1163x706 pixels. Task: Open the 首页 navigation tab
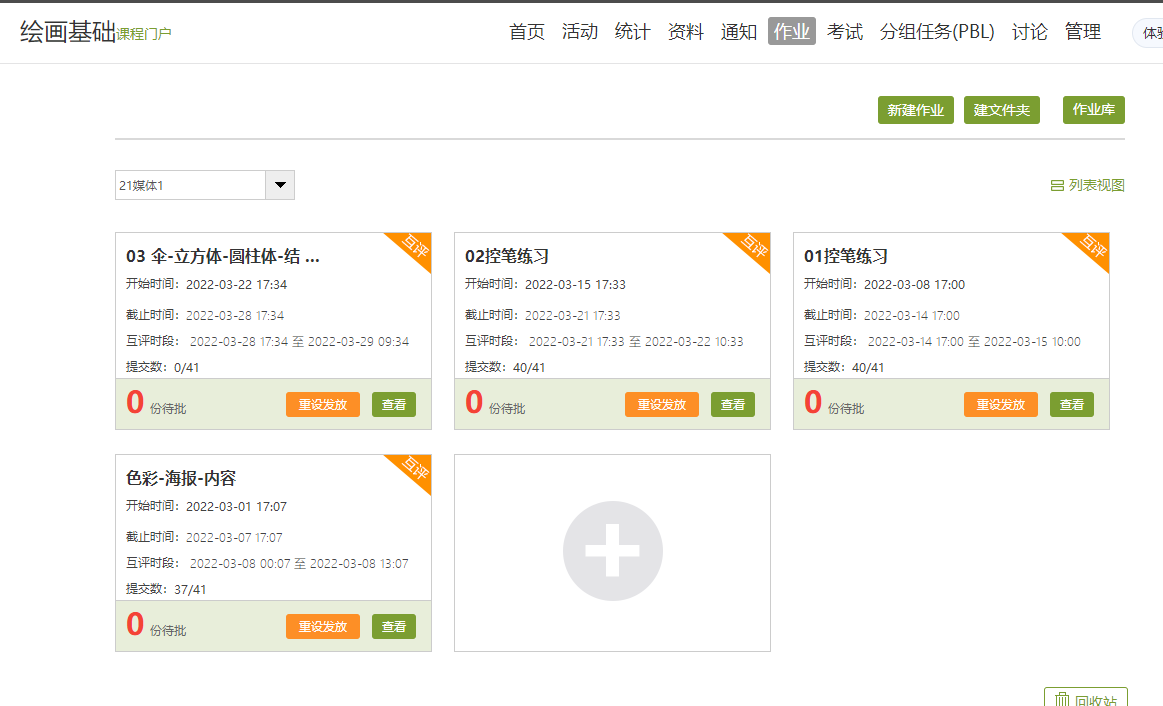pos(527,32)
